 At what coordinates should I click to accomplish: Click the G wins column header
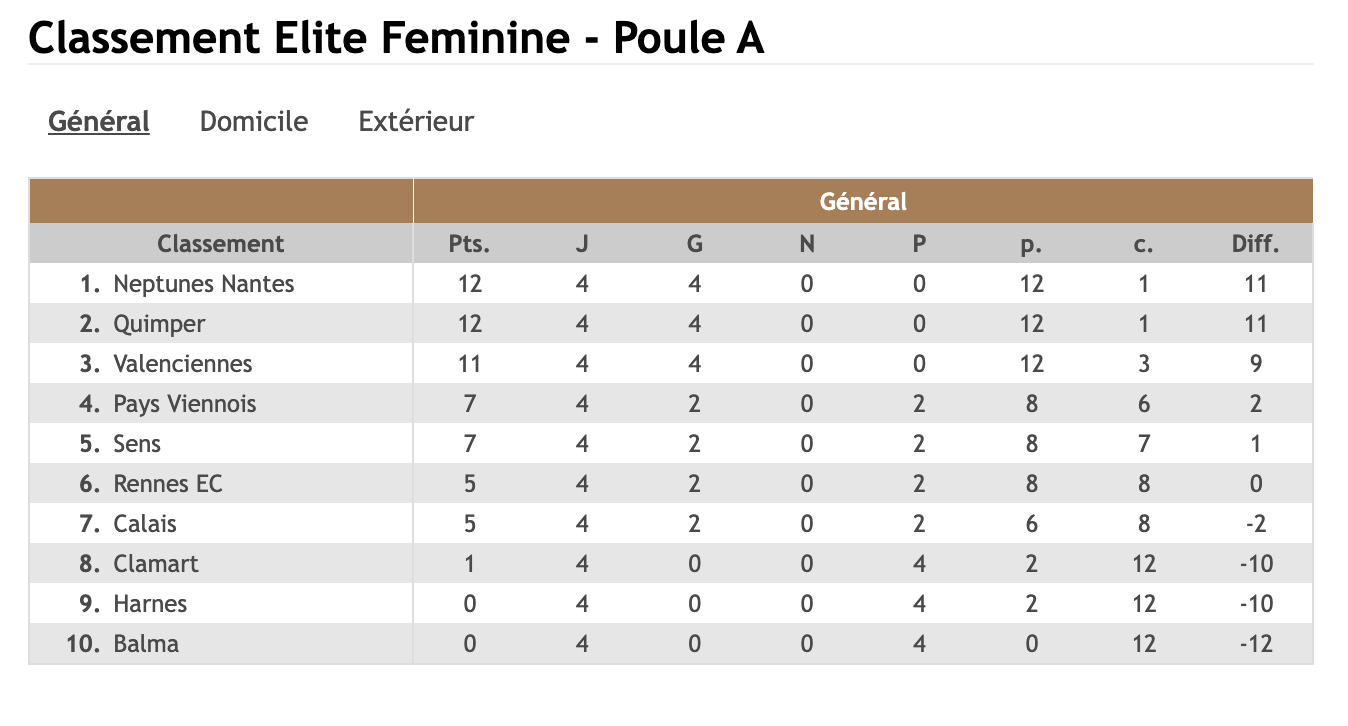(x=695, y=244)
